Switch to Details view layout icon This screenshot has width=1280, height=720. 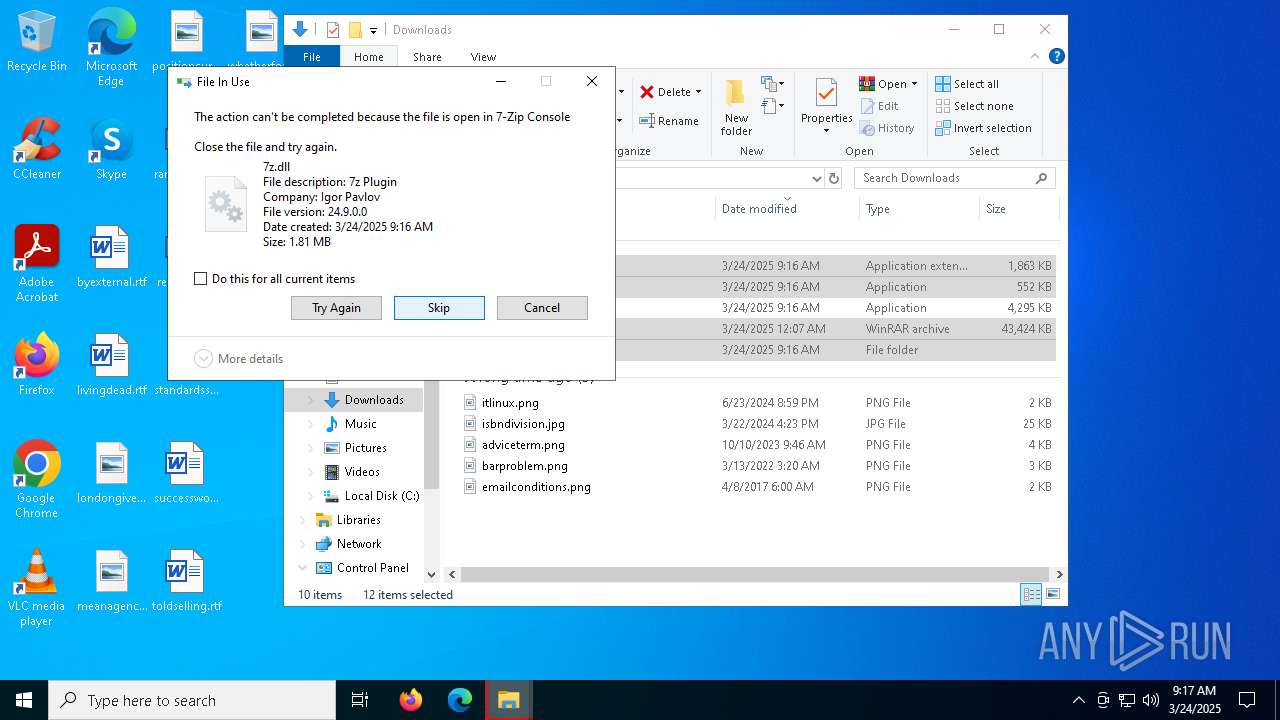pos(1031,595)
